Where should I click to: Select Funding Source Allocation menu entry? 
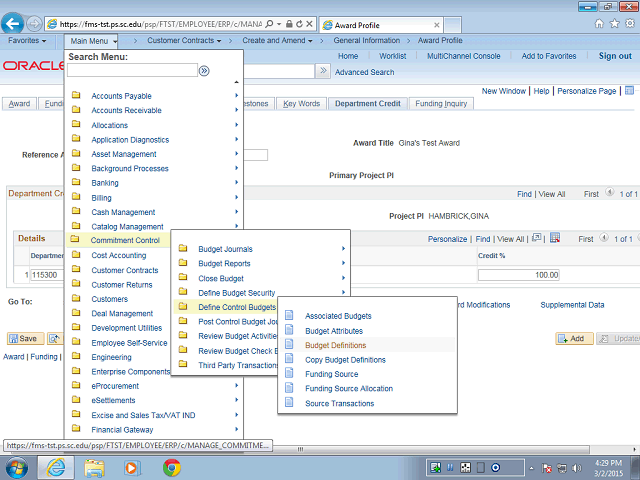tap(348, 389)
